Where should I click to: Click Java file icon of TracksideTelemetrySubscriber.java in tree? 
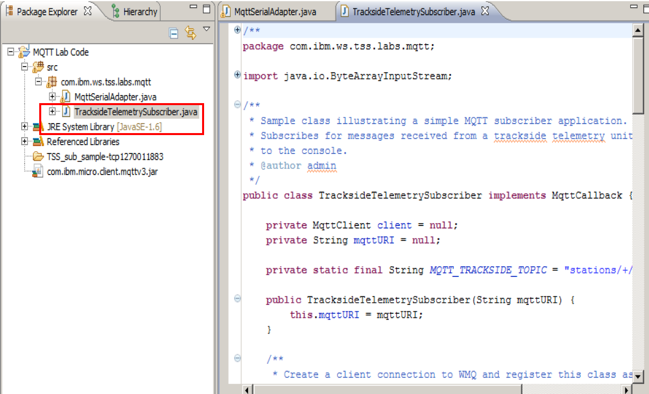pyautogui.click(x=66, y=111)
